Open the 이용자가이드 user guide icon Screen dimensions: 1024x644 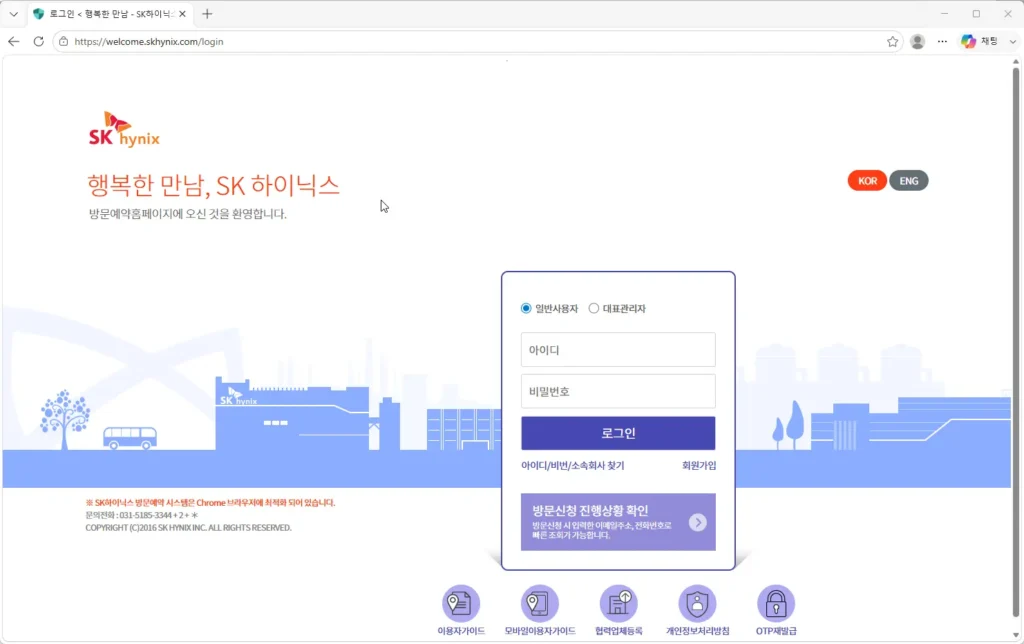click(461, 604)
